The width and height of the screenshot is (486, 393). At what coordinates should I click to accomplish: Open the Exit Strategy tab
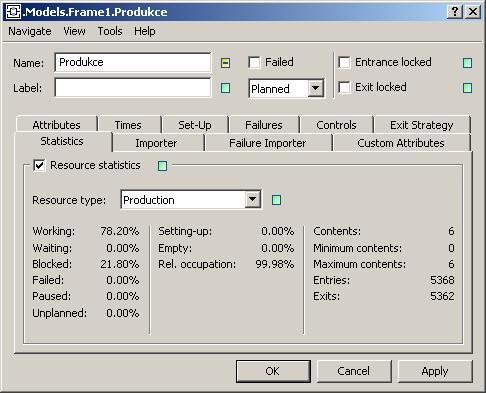(x=422, y=125)
